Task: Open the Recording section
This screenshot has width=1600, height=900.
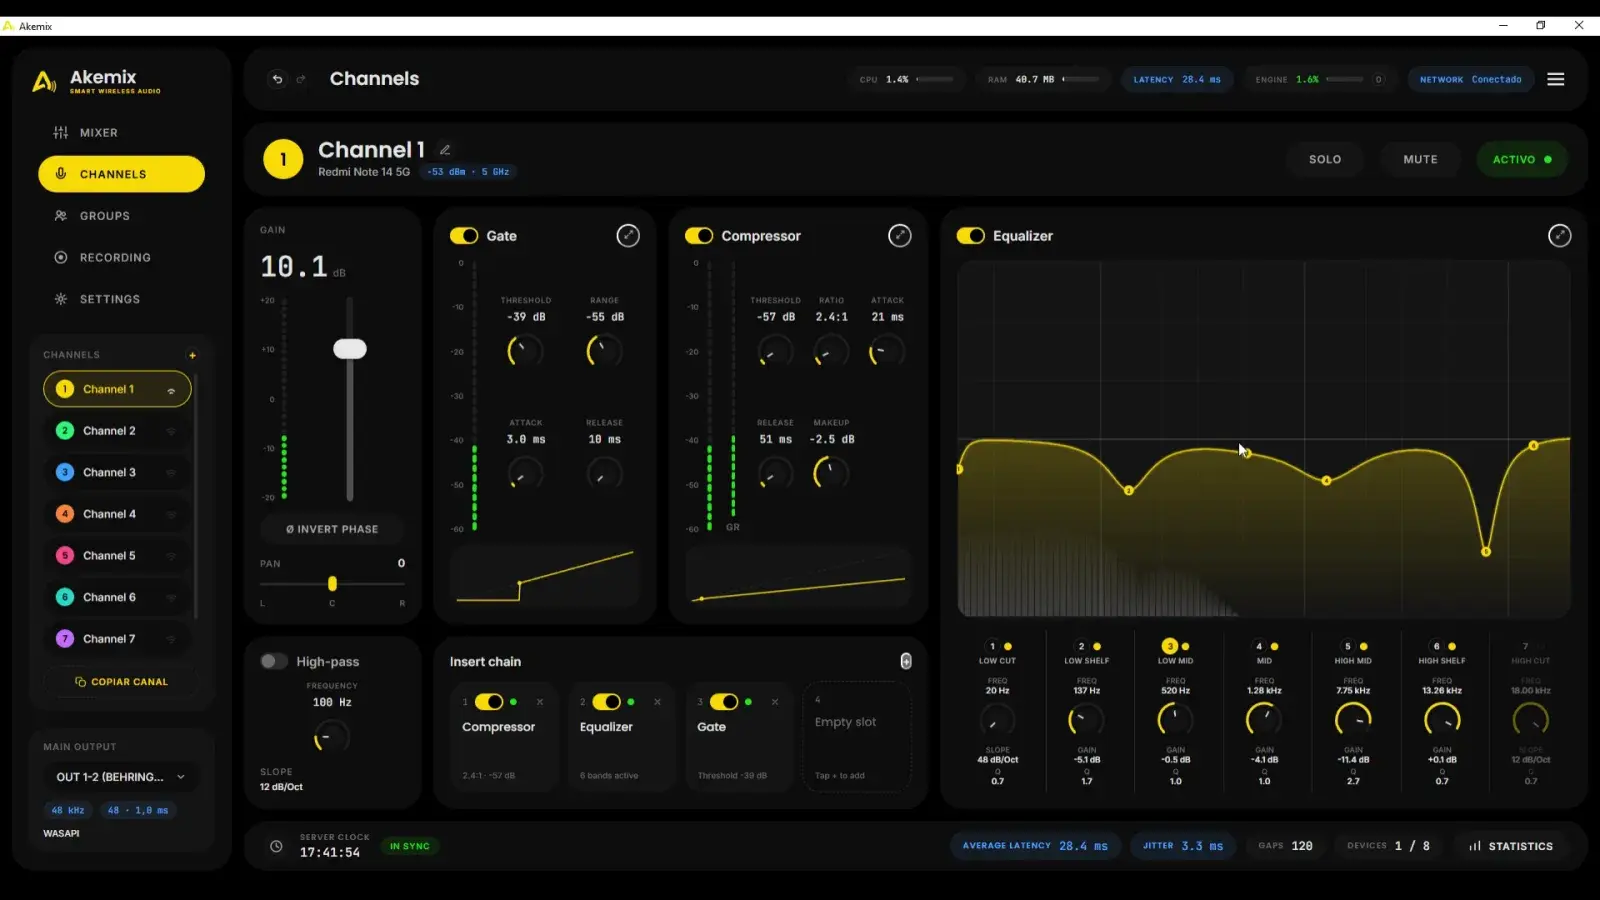Action: (121, 257)
